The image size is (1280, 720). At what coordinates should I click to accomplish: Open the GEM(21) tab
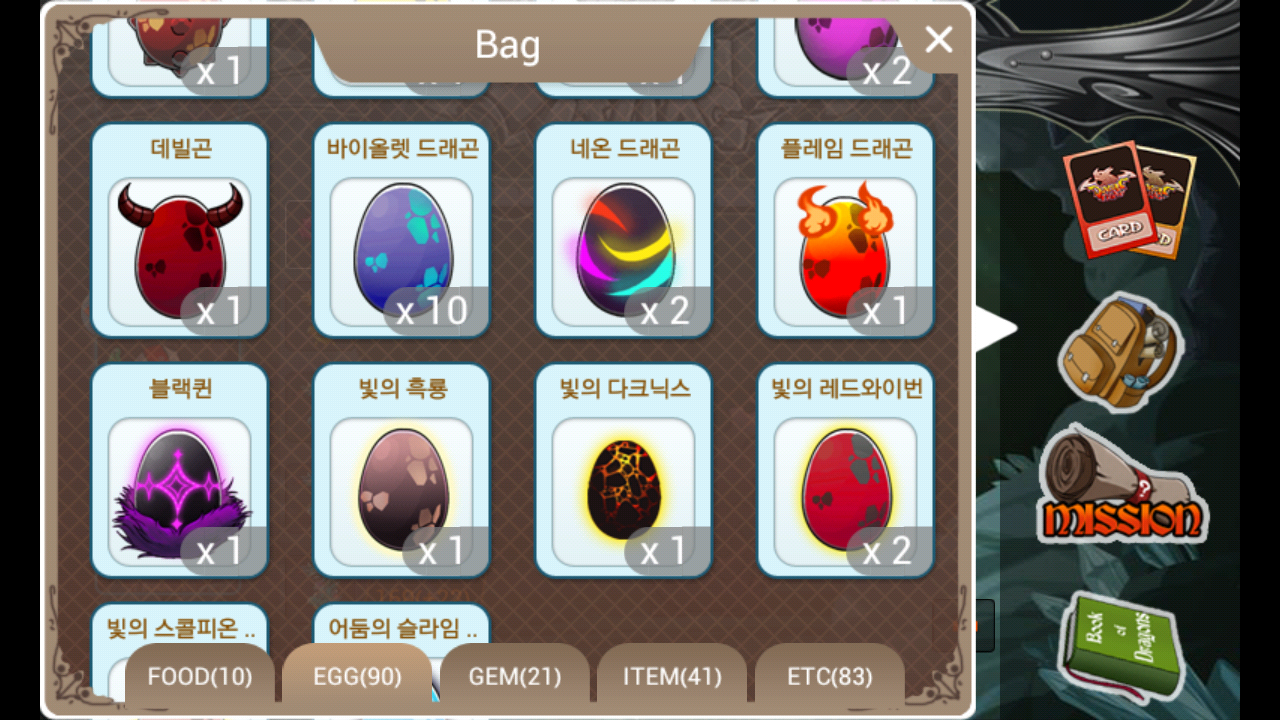point(515,677)
